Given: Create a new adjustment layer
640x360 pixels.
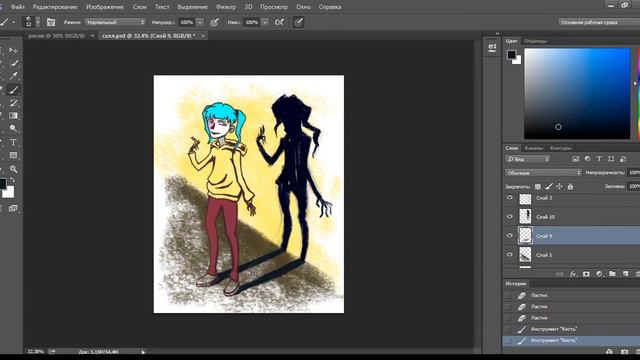Looking at the screenshot, I should 599,274.
